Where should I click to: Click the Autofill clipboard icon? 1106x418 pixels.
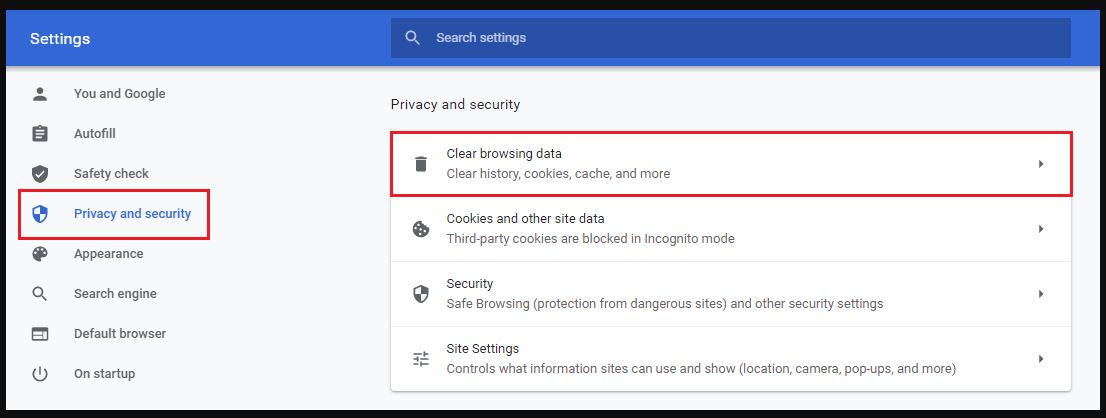coord(40,134)
